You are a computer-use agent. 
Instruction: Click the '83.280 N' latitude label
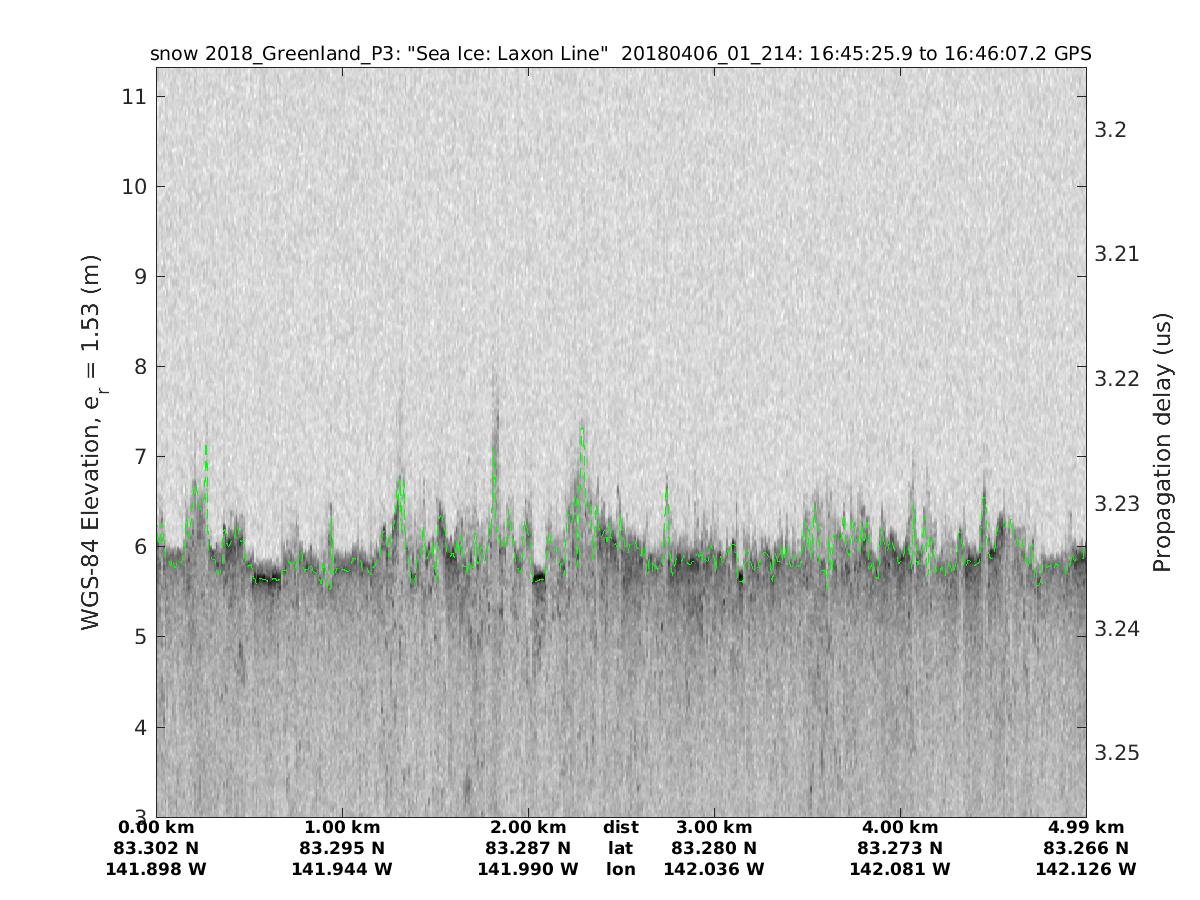click(714, 848)
